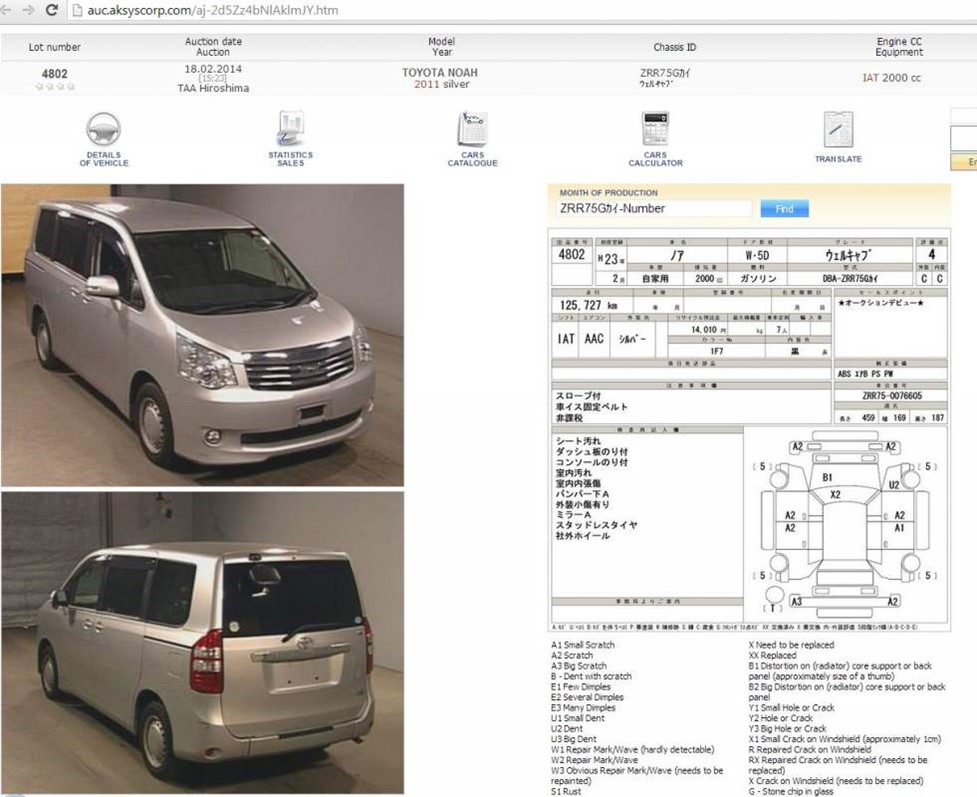Click auction date 18.02.2014

tap(213, 69)
